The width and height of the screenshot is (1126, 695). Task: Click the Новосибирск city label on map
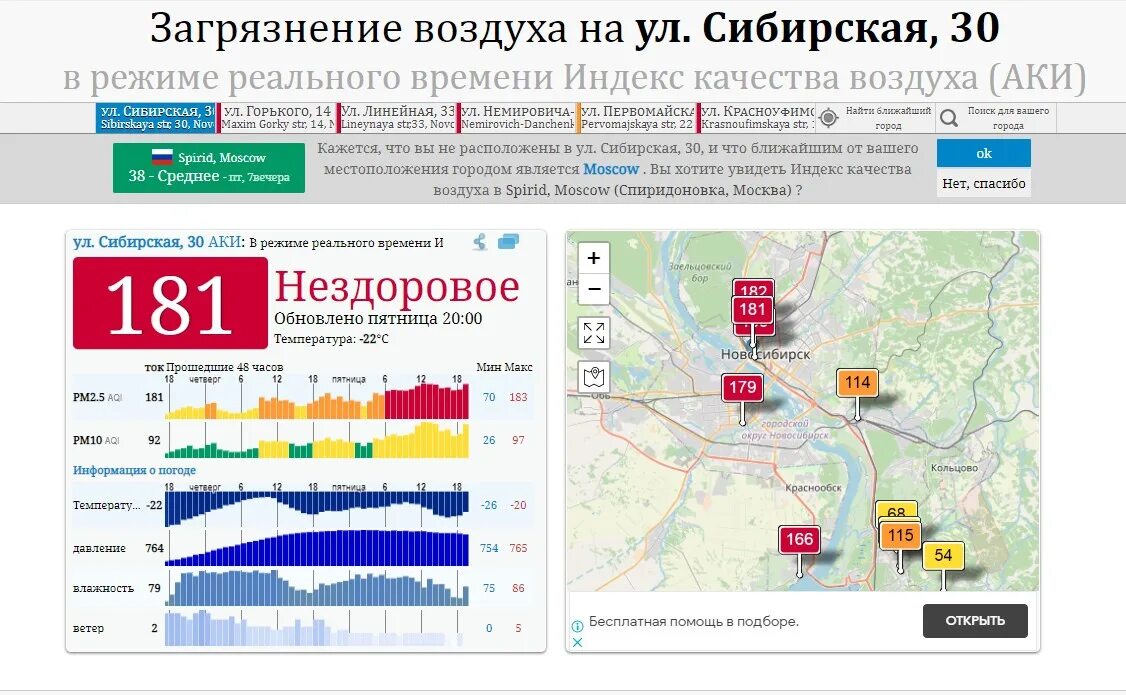click(766, 354)
